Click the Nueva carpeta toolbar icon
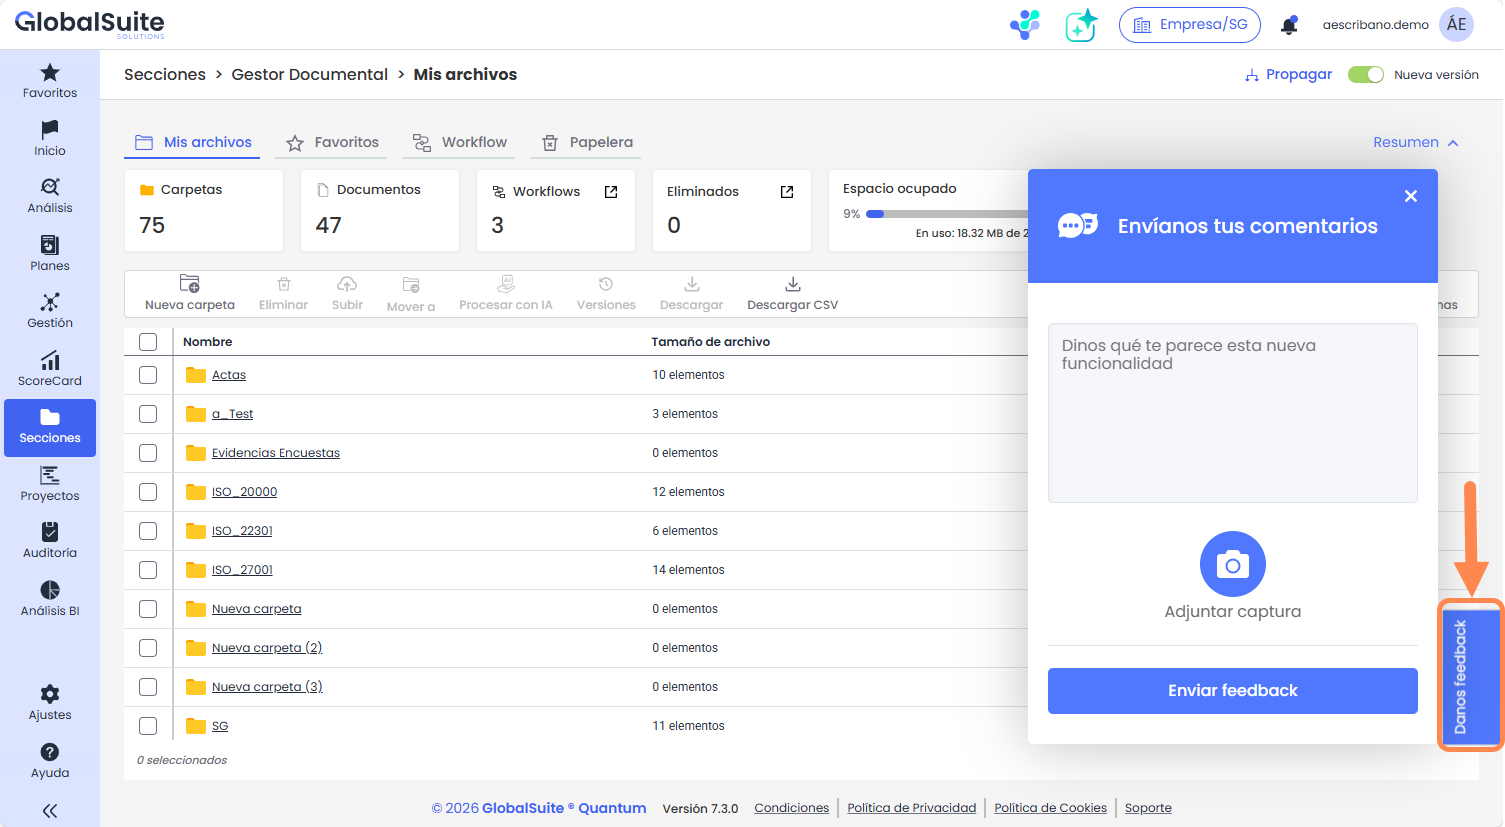 point(189,284)
